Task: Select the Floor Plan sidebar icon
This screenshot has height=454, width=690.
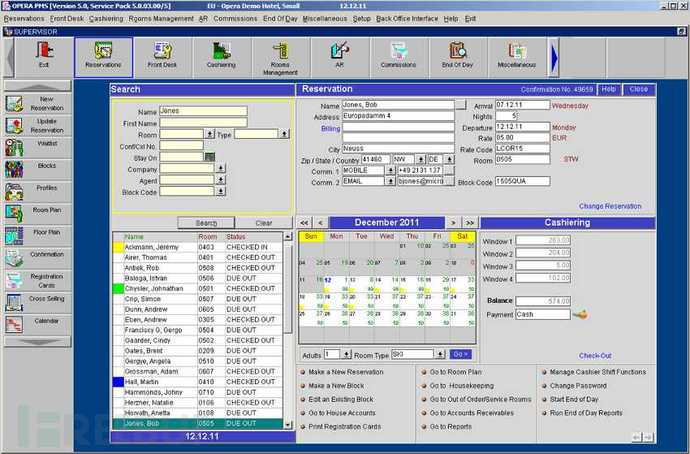Action: pos(38,235)
